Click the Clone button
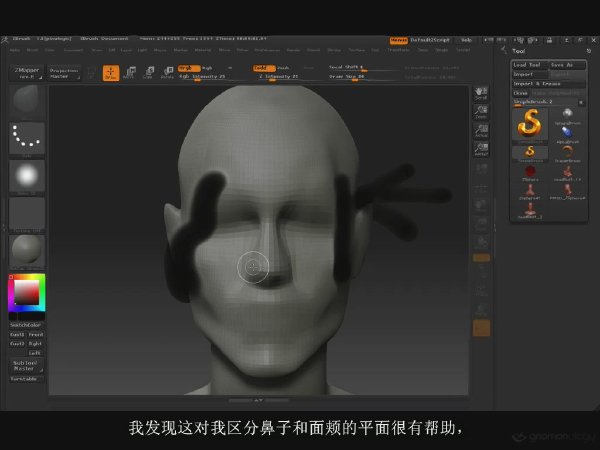This screenshot has width=600, height=450. pyautogui.click(x=520, y=93)
